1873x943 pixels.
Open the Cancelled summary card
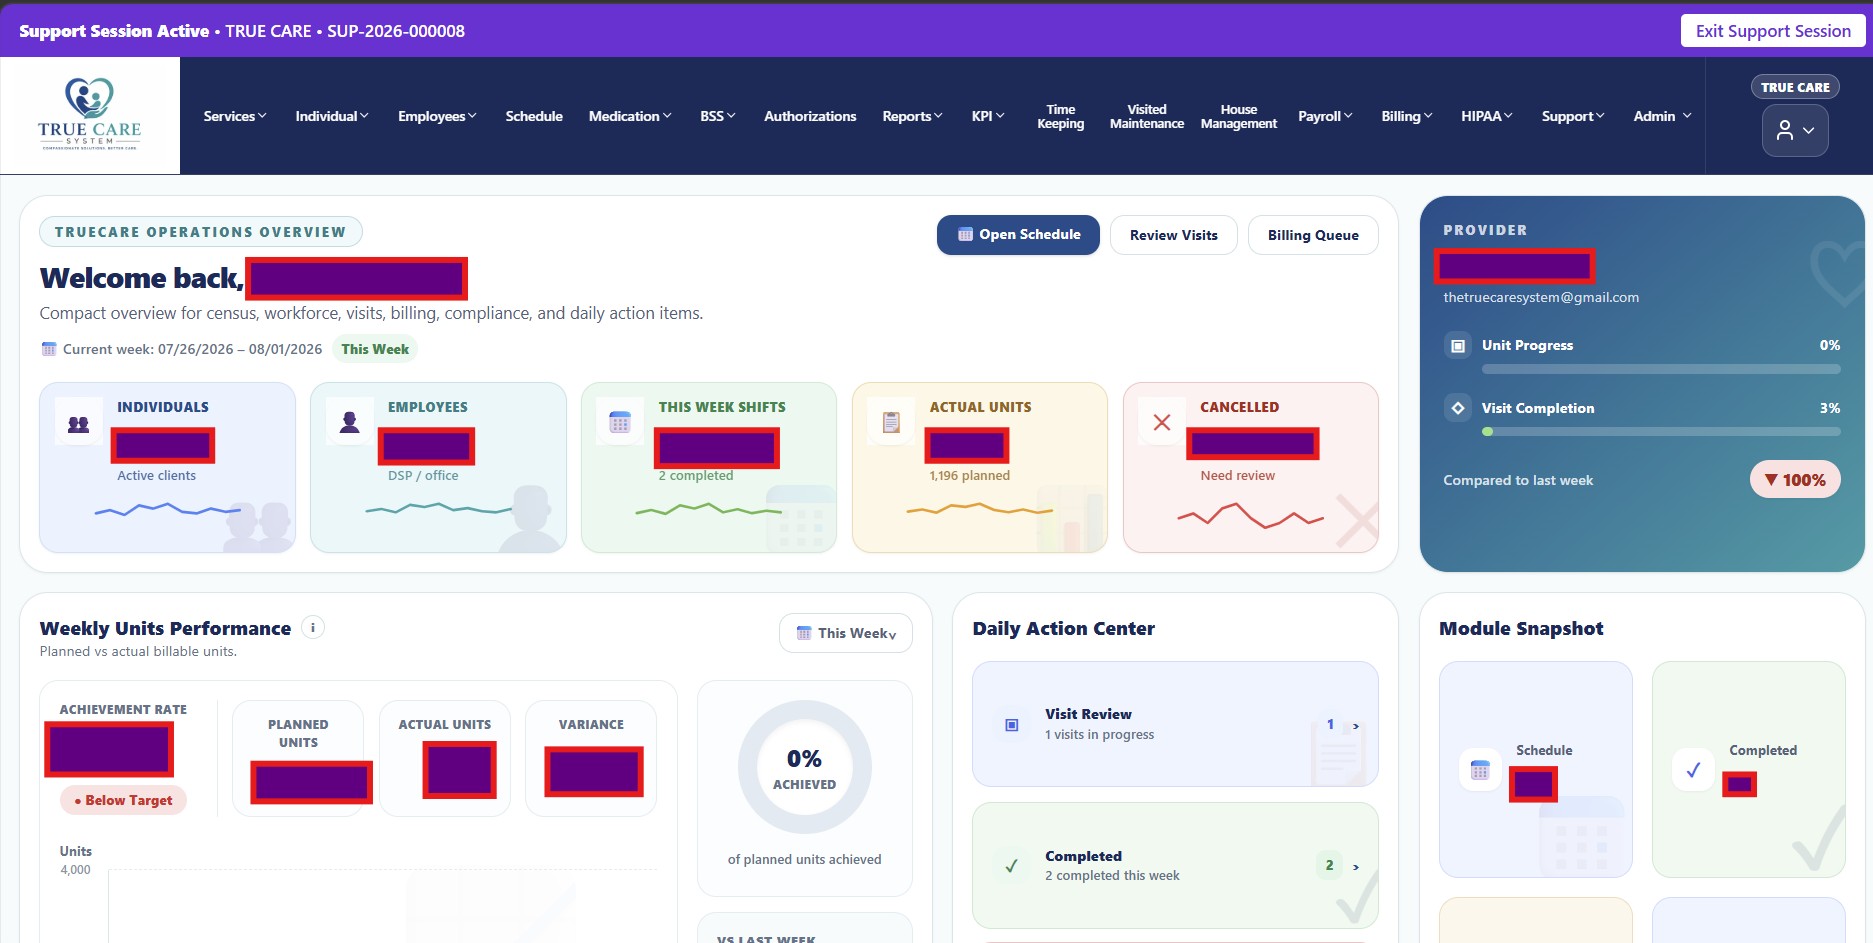click(x=1251, y=467)
